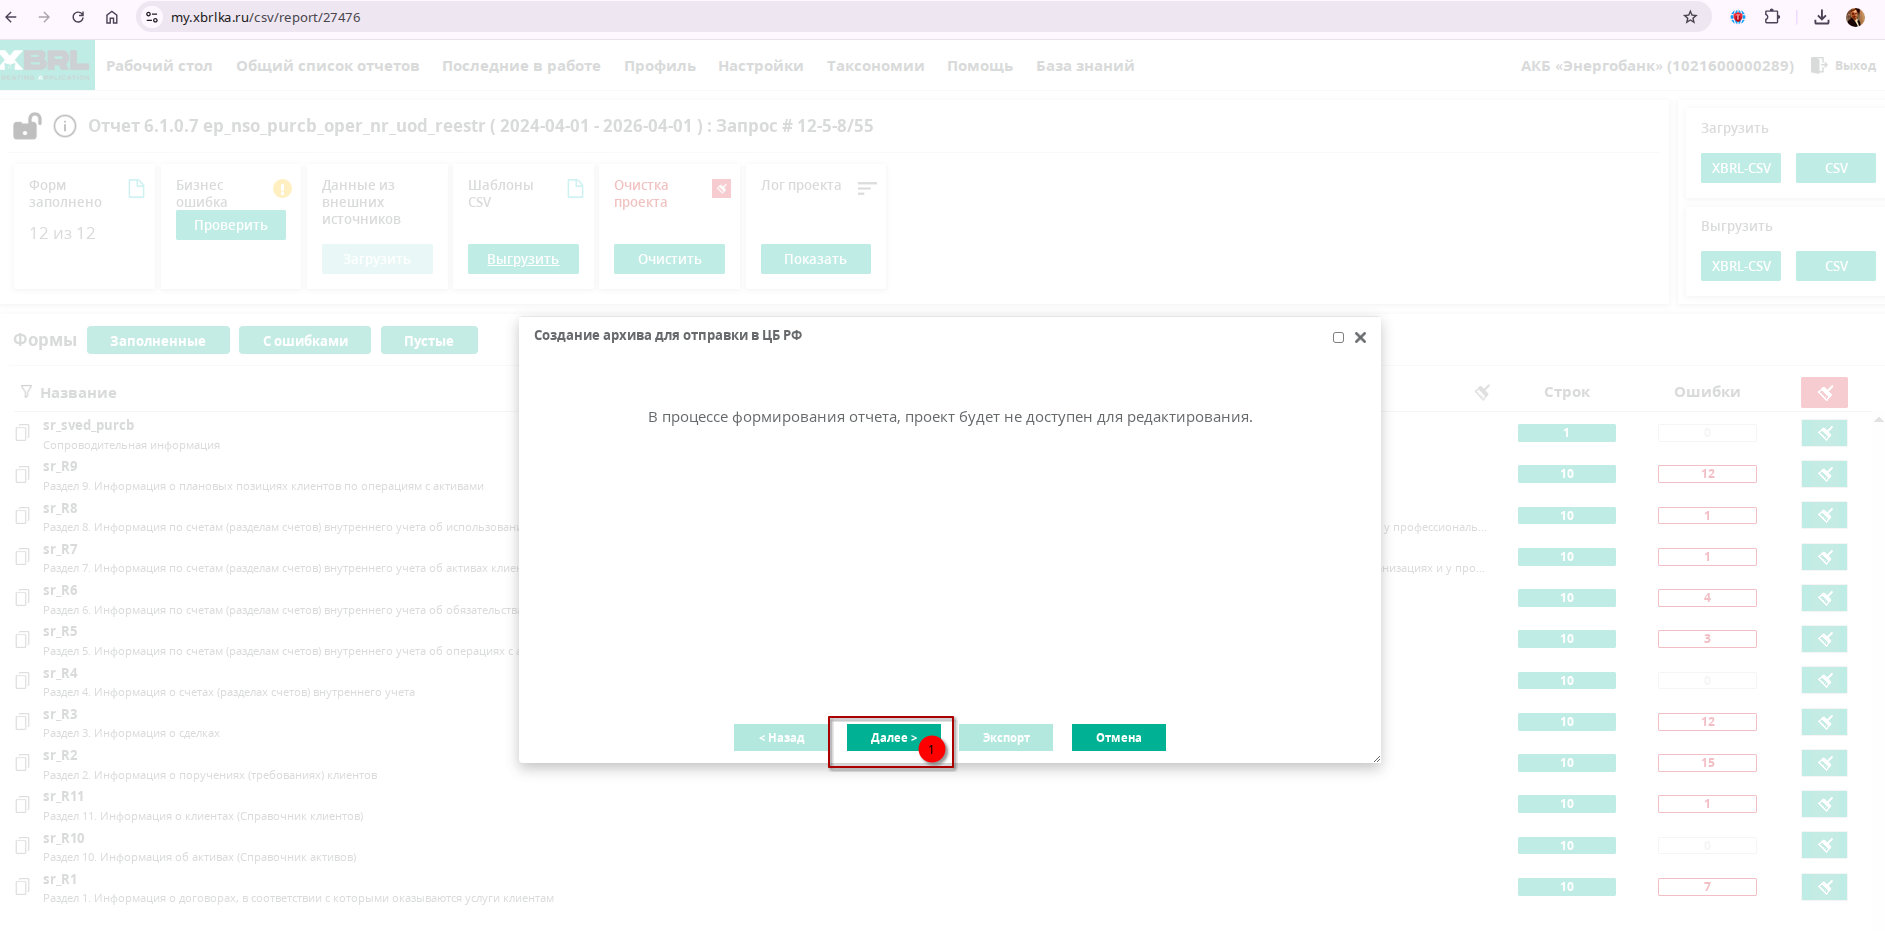Click the Далее button in dialog
This screenshot has height=931, width=1885.
pyautogui.click(x=892, y=738)
